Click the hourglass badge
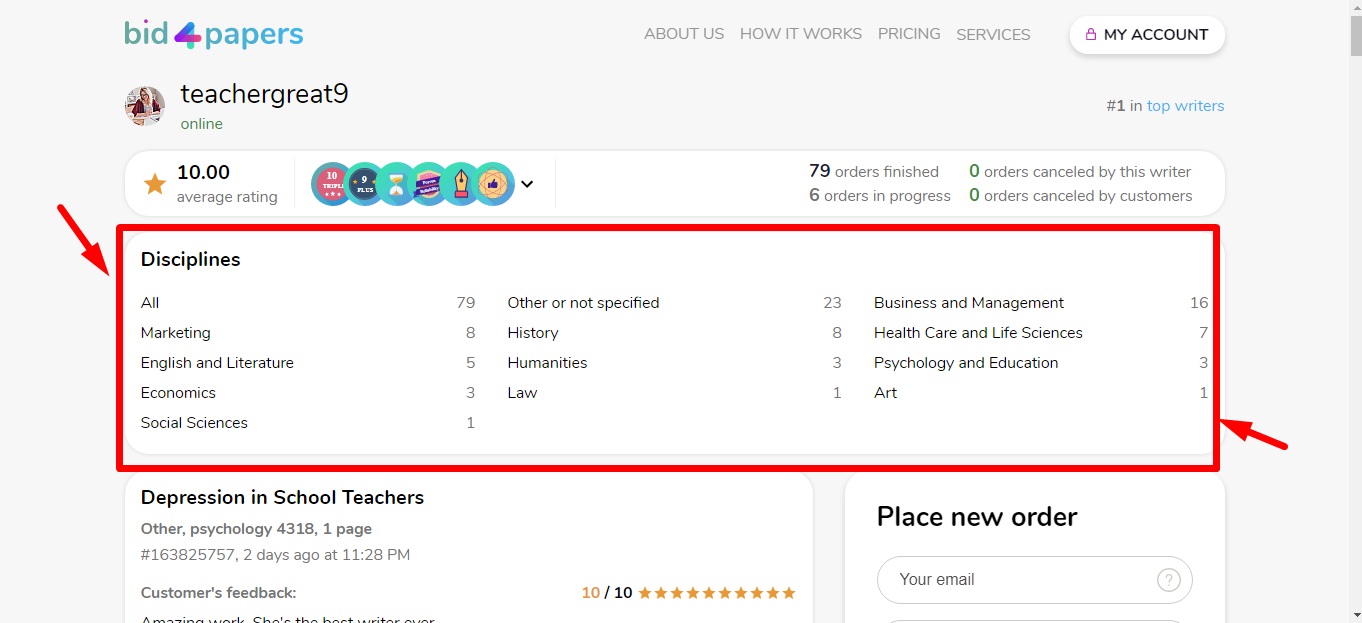 [x=396, y=184]
